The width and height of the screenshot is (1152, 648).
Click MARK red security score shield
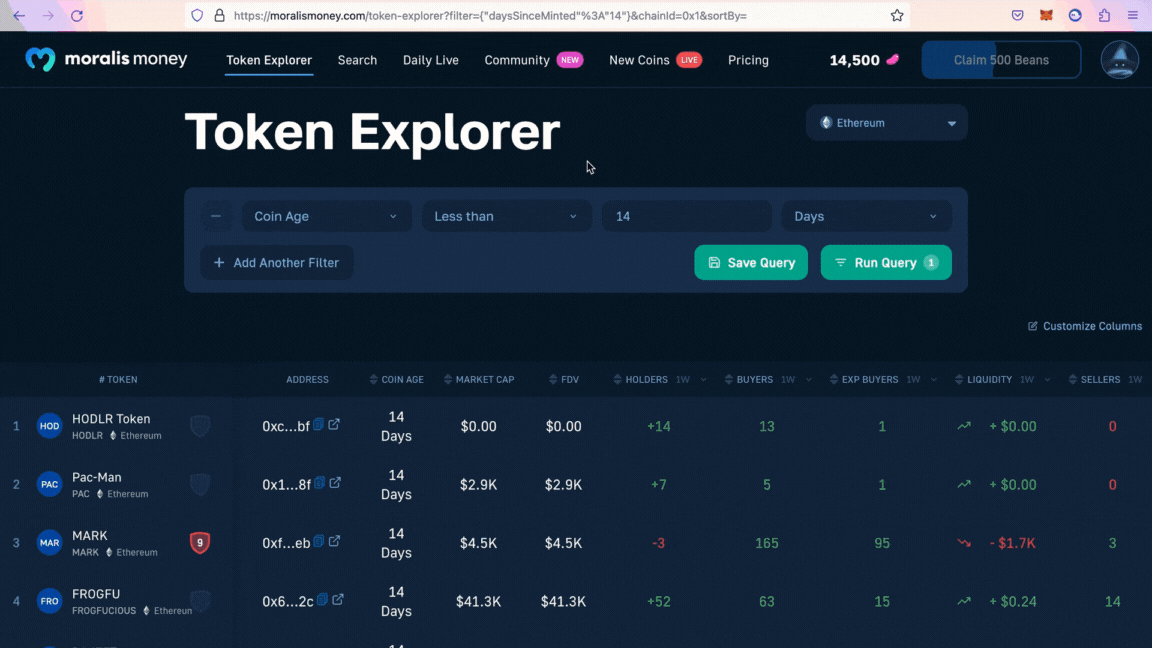200,542
